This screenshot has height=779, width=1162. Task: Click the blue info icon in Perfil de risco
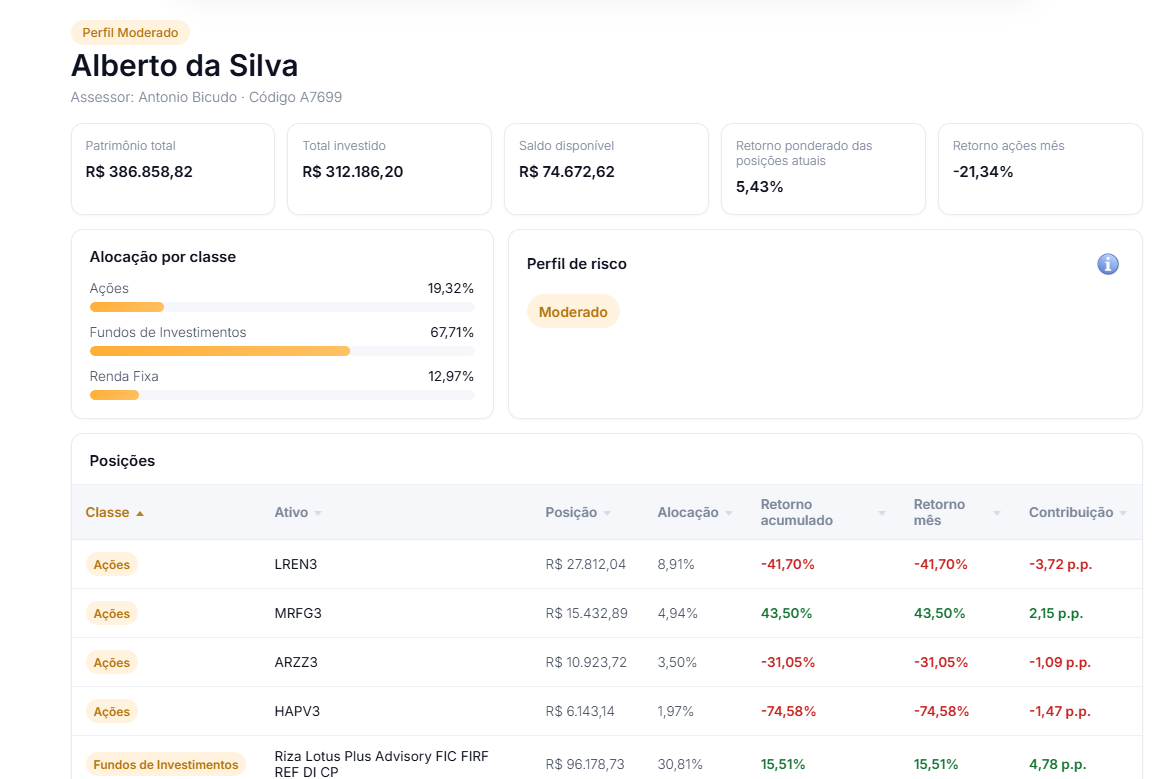click(1107, 264)
